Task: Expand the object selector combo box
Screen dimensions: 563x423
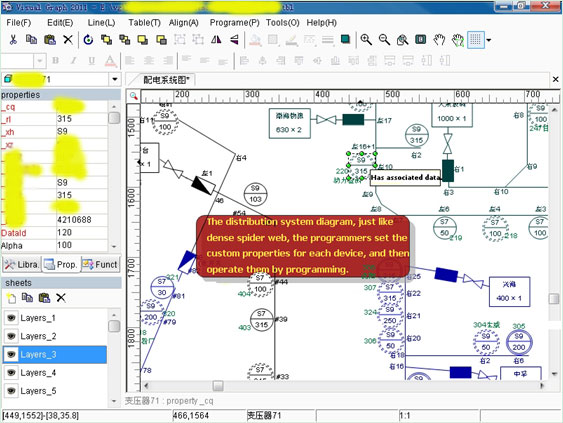Action: (115, 79)
